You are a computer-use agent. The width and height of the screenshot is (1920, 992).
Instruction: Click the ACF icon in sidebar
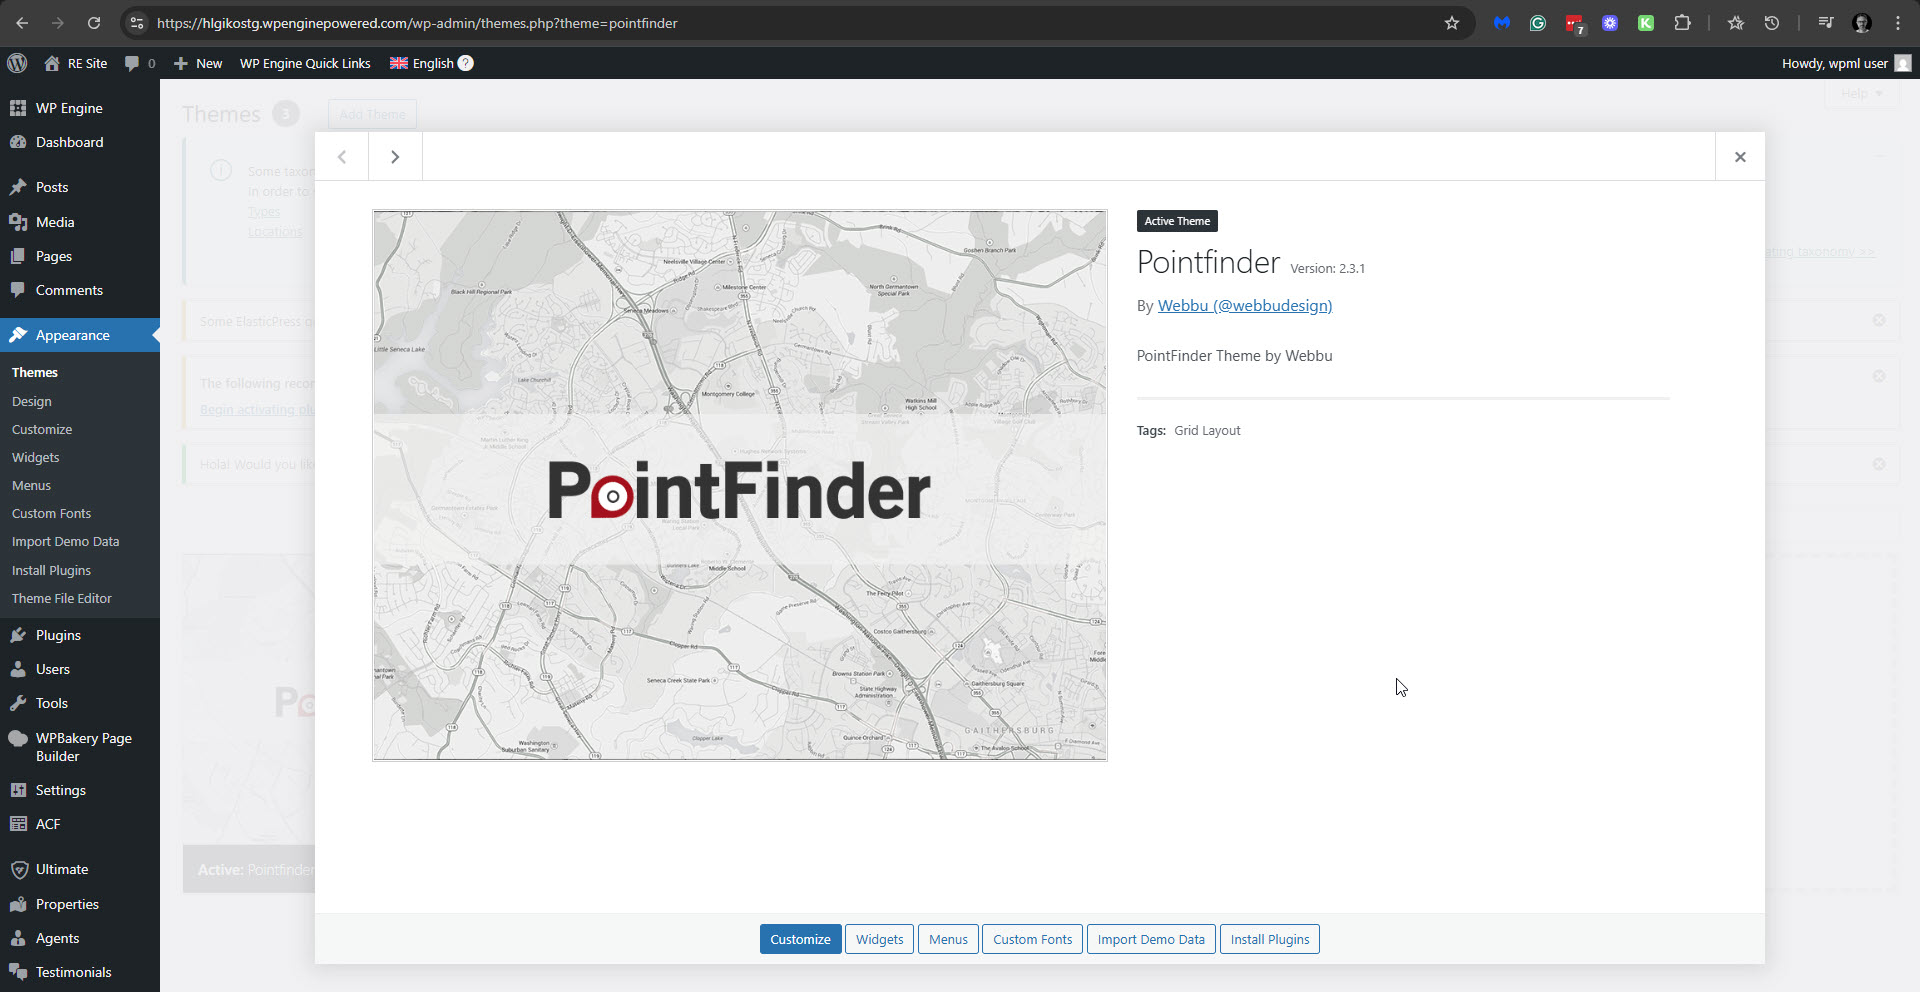(18, 824)
